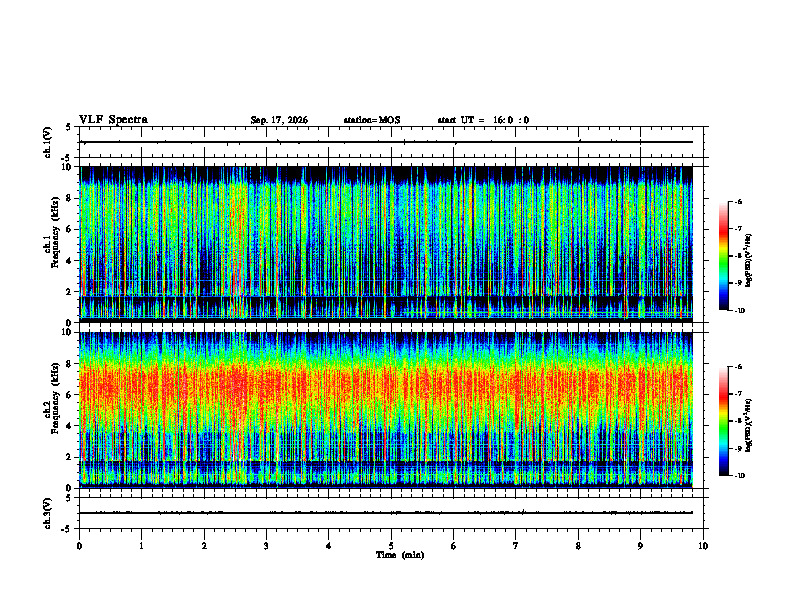Image resolution: width=792 pixels, height=612 pixels.
Task: Click the ch.1(V) axis label
Action: pos(48,142)
